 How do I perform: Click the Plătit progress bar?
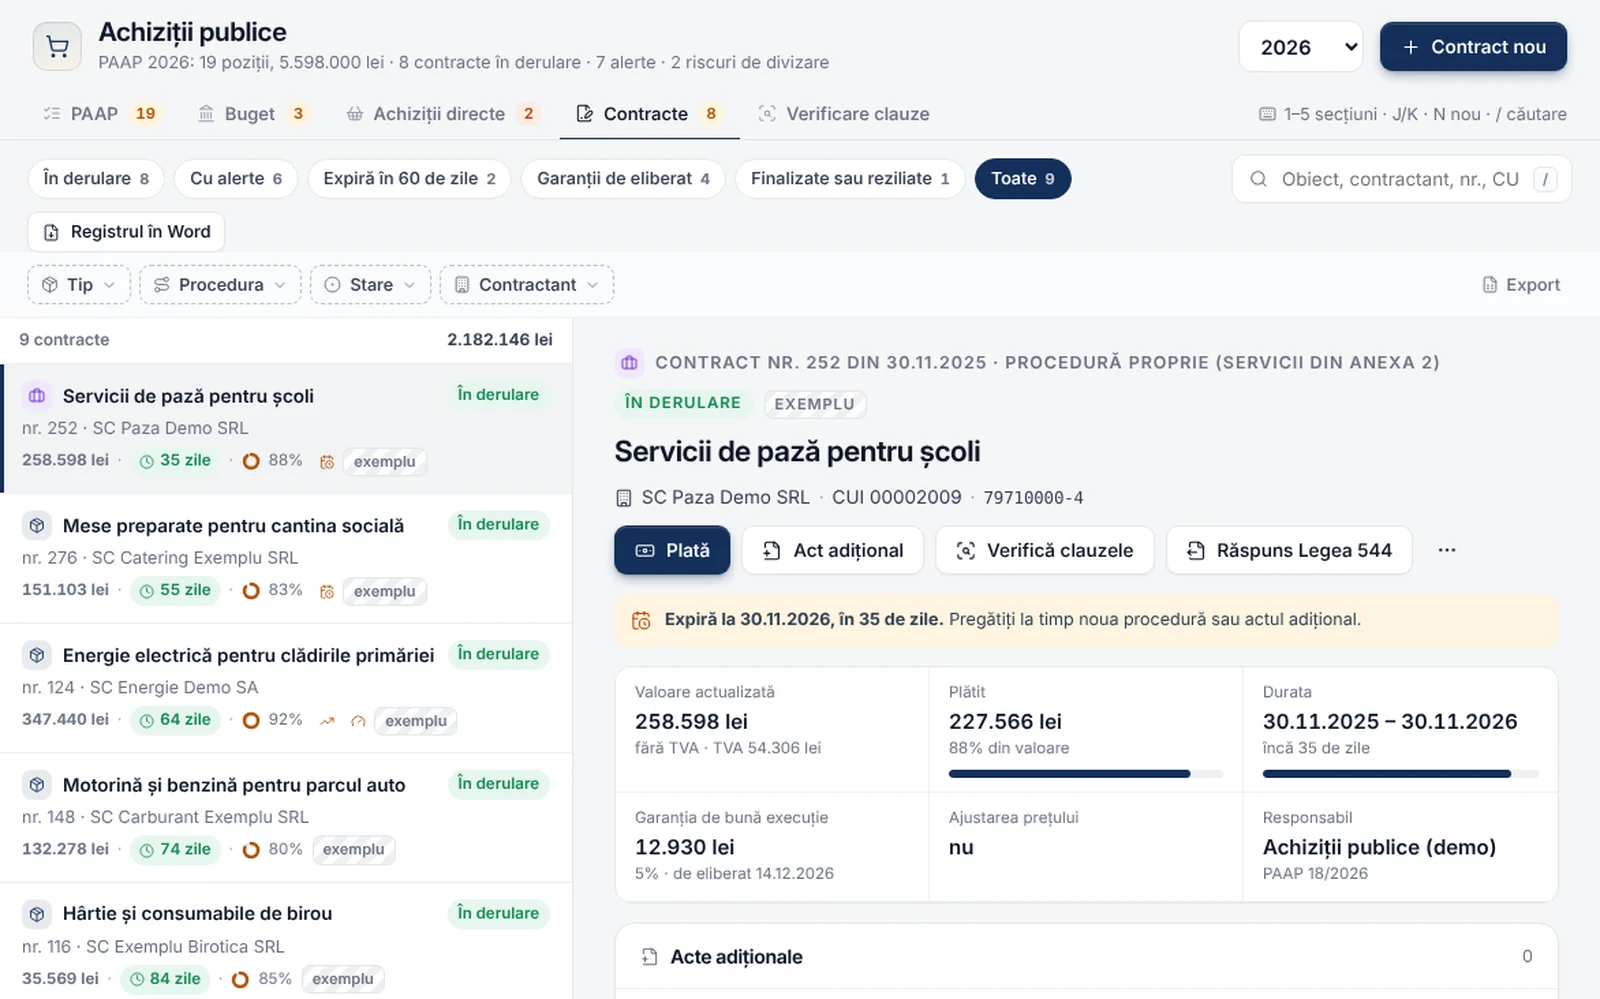(x=1086, y=774)
